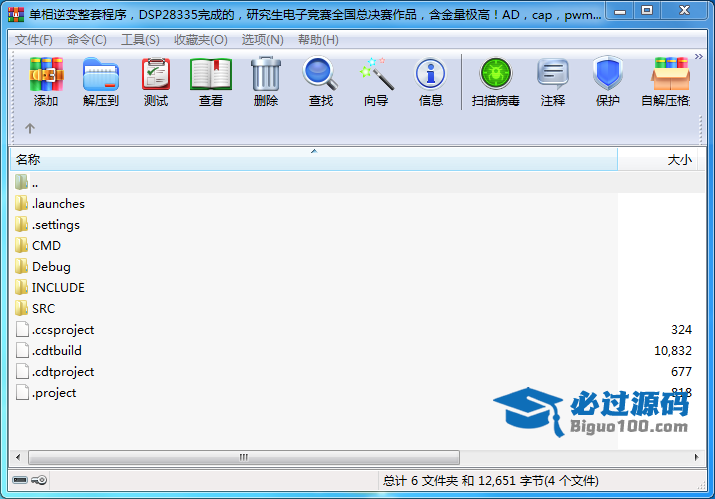Viewport: 715px width, 499px height.
Task: Show archive Info (信息) icon
Action: 430,82
